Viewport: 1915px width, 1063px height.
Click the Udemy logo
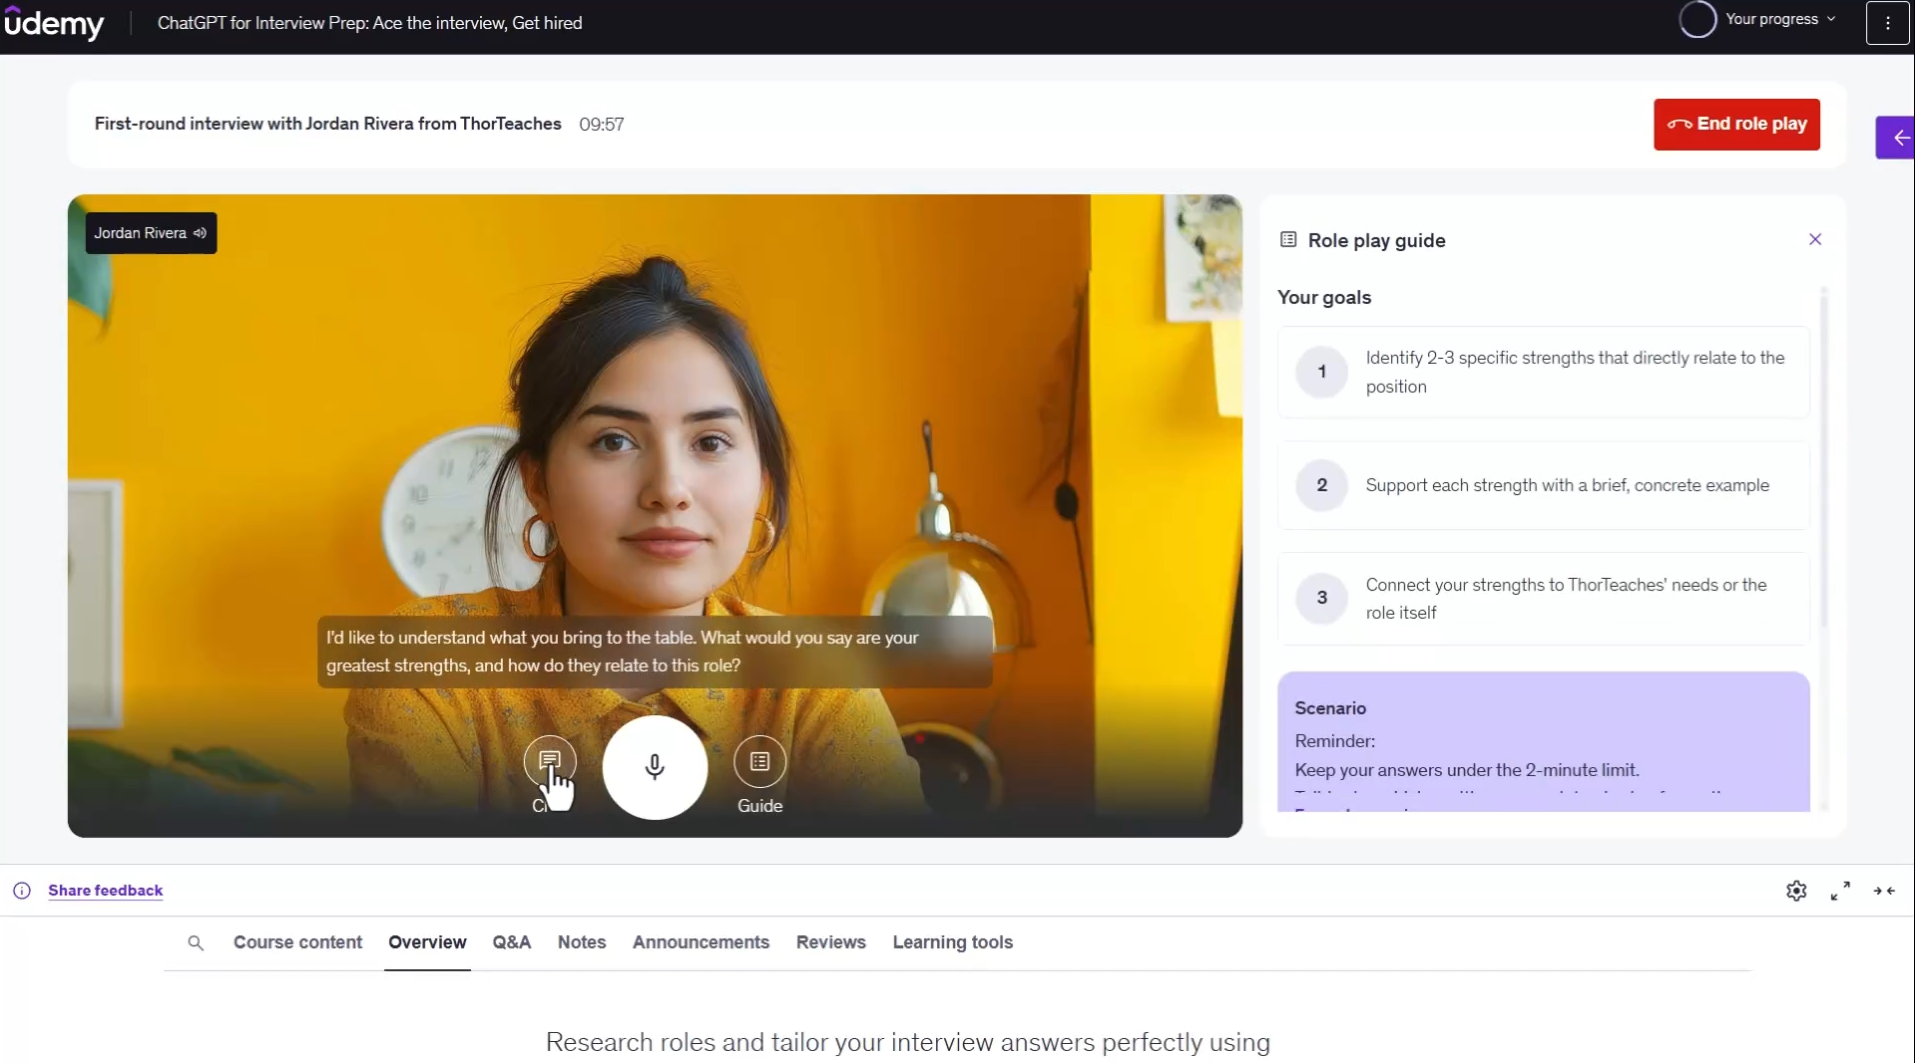pyautogui.click(x=54, y=23)
